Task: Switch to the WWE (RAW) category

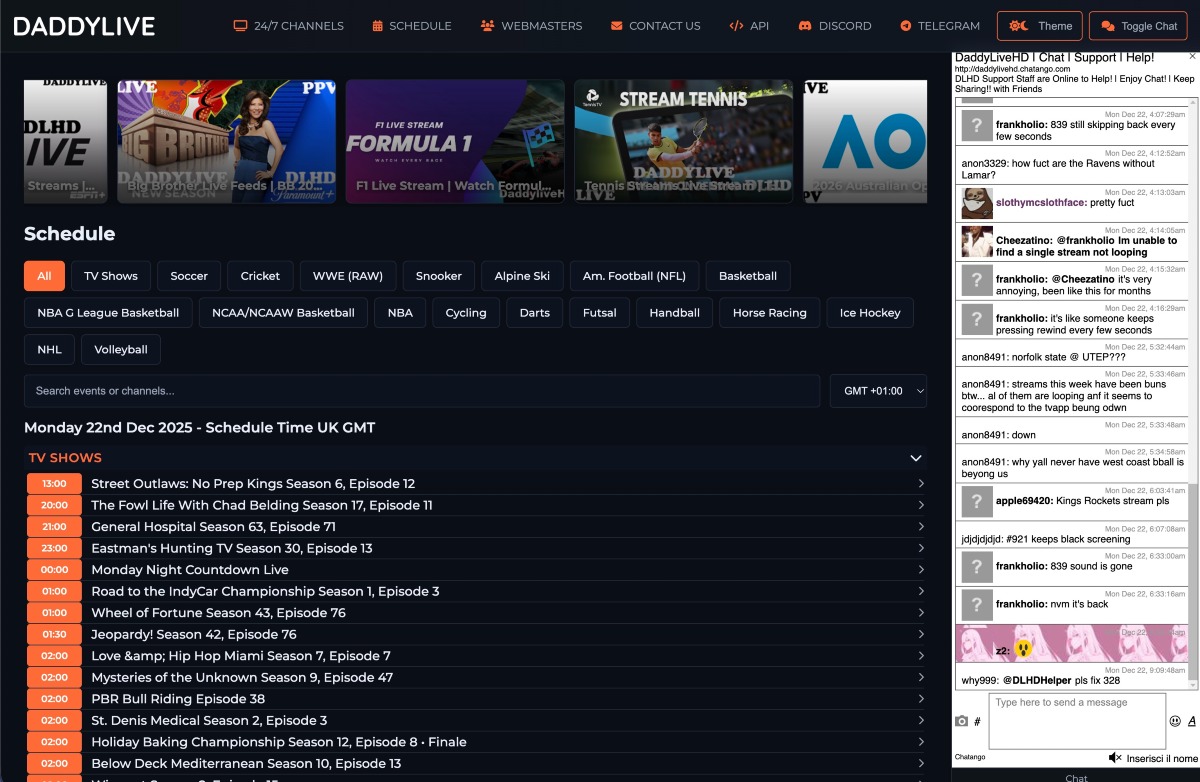Action: click(x=347, y=275)
